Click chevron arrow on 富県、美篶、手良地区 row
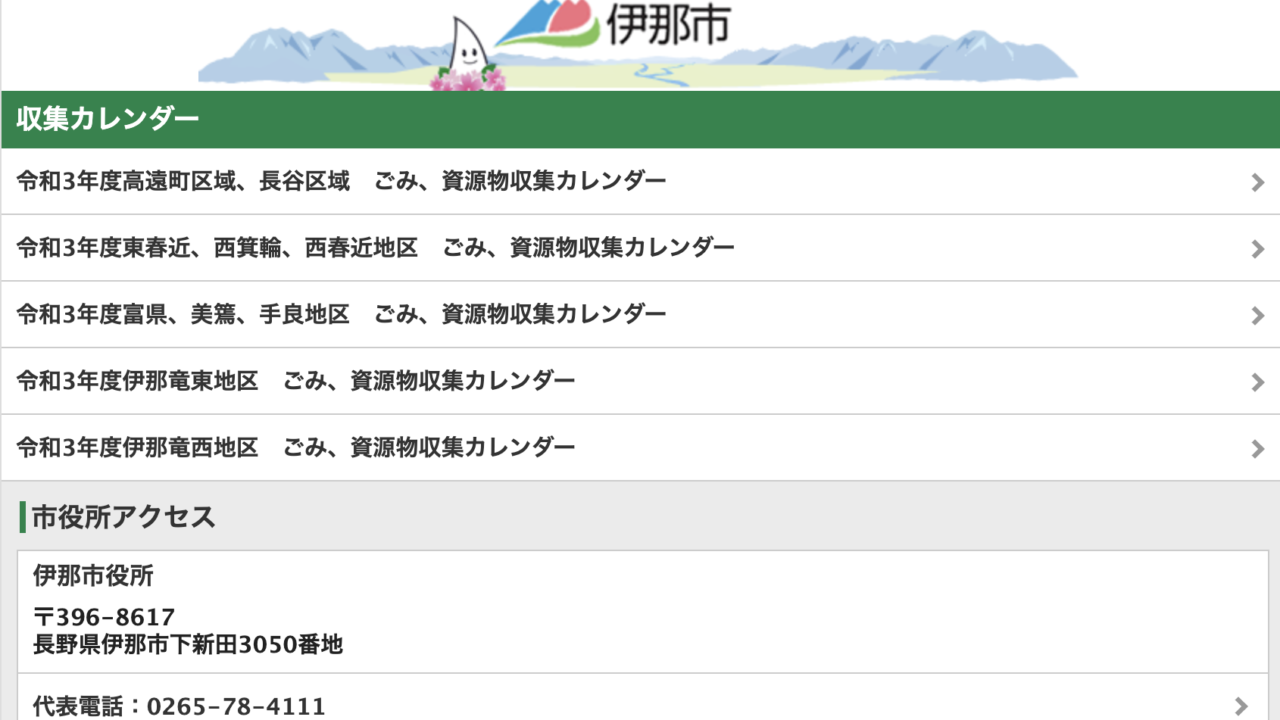This screenshot has height=720, width=1280. (1258, 315)
